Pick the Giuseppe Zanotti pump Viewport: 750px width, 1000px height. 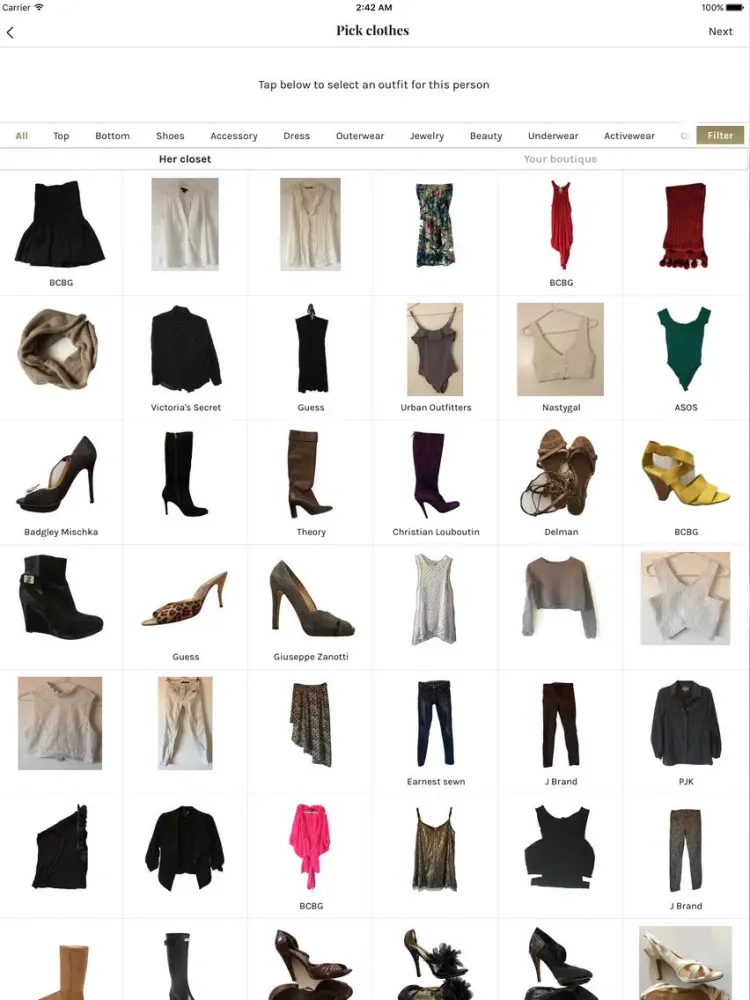(312, 598)
